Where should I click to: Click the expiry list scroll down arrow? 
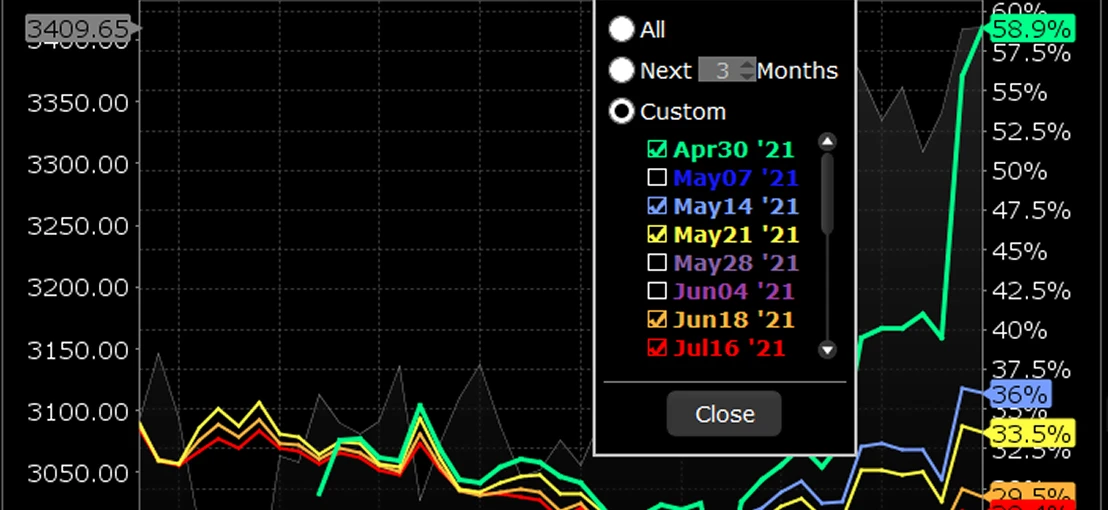827,349
